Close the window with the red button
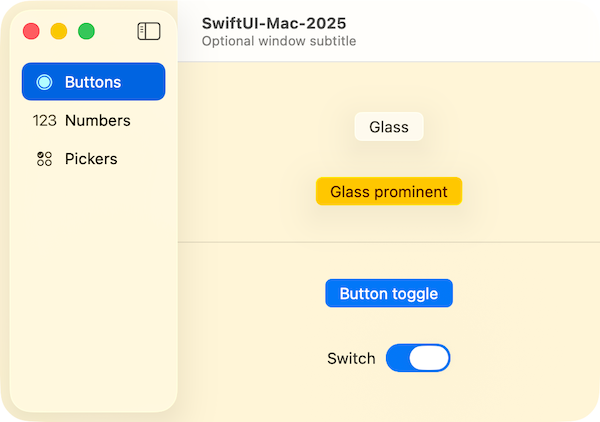 pos(31,31)
